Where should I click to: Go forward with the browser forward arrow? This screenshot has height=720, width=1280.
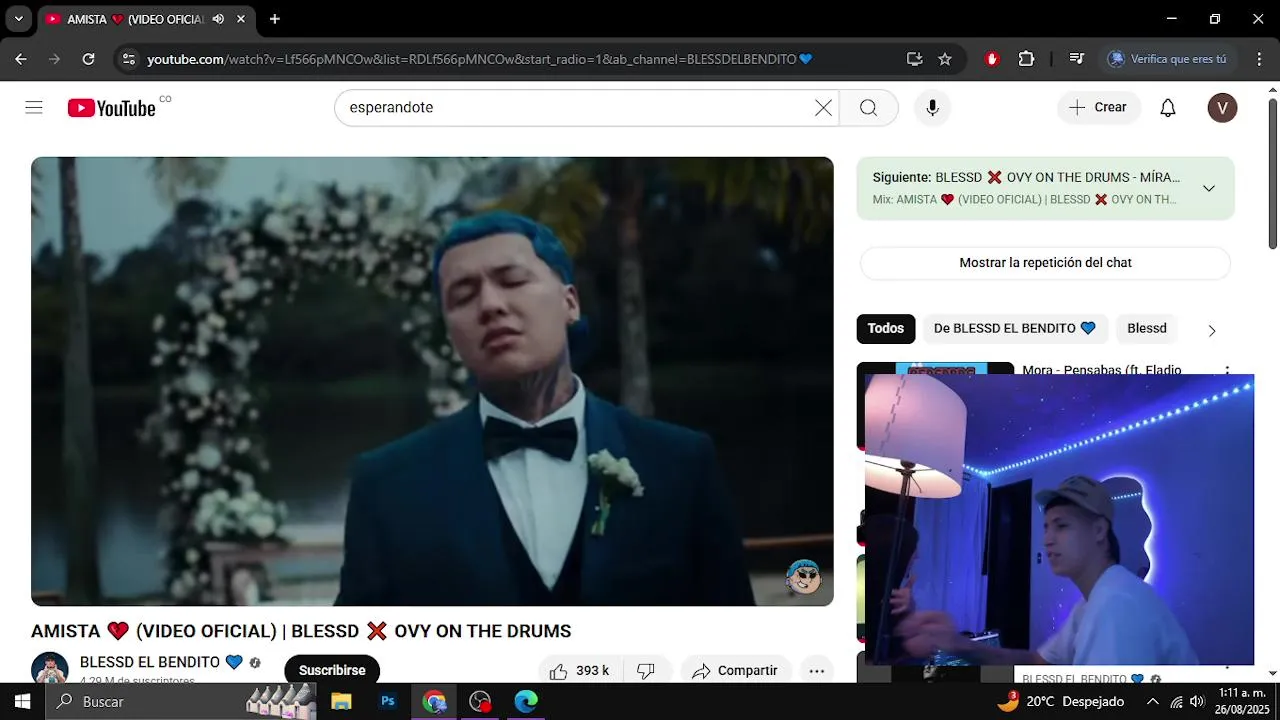pyautogui.click(x=55, y=59)
